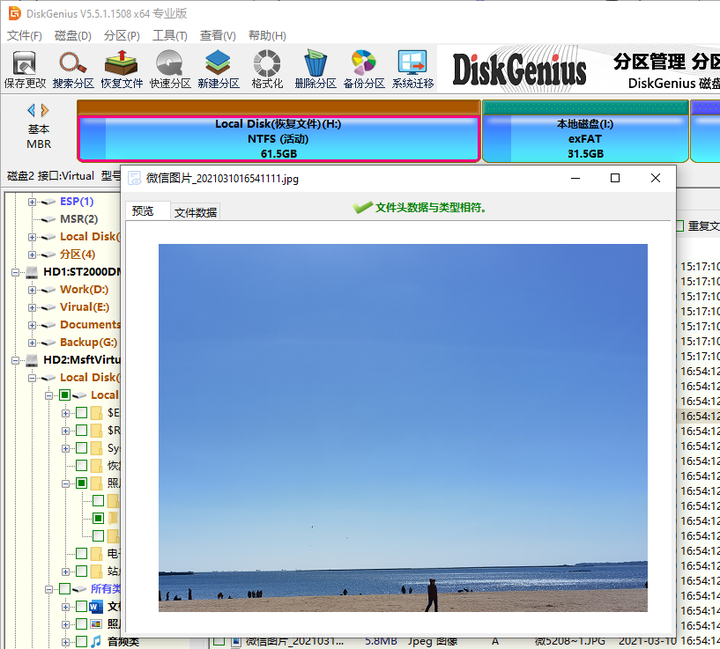The image size is (720, 649).
Task: Toggle checkbox for the 照 folder
Action: point(81,483)
